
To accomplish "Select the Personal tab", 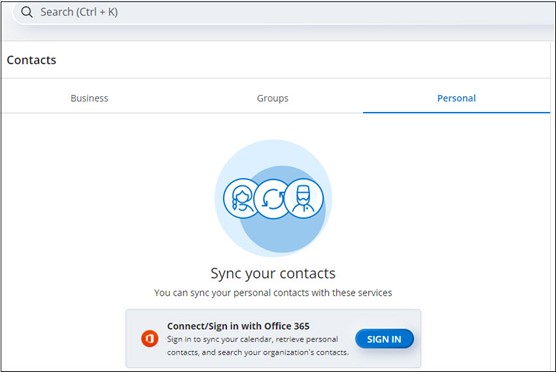I will tap(456, 98).
